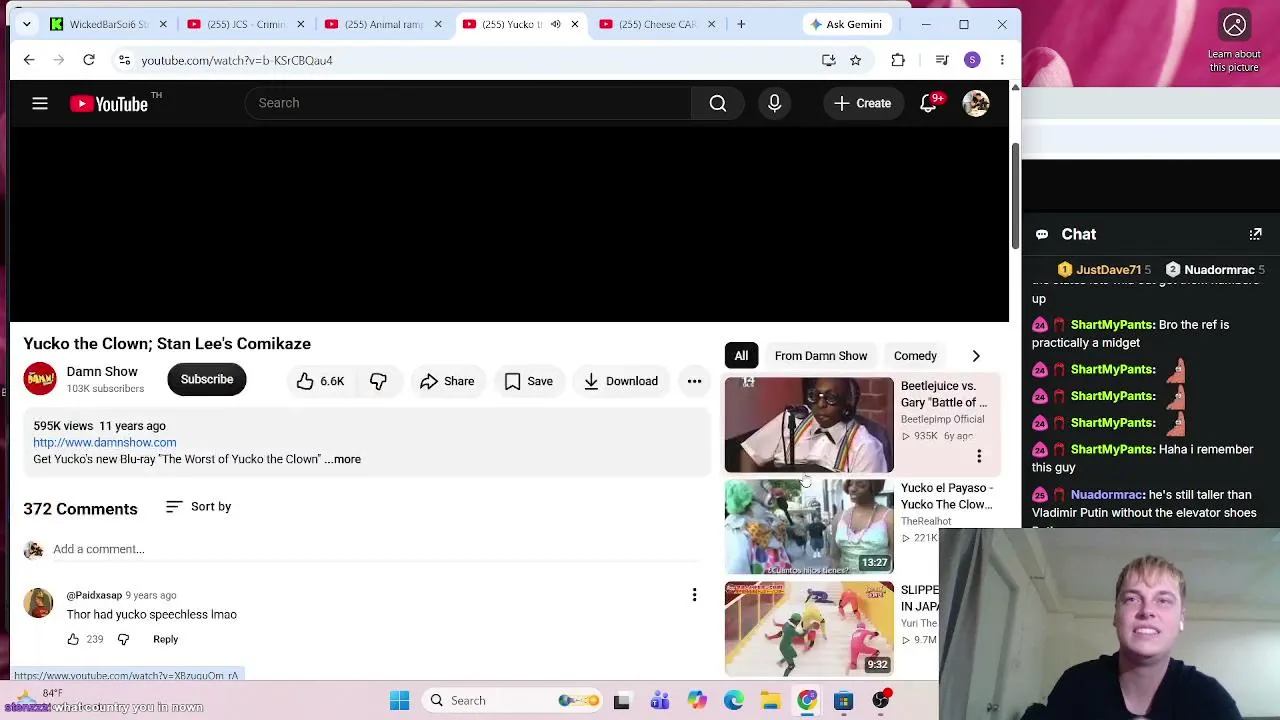Open YouTube notifications bell
1280x720 pixels.
click(x=929, y=103)
